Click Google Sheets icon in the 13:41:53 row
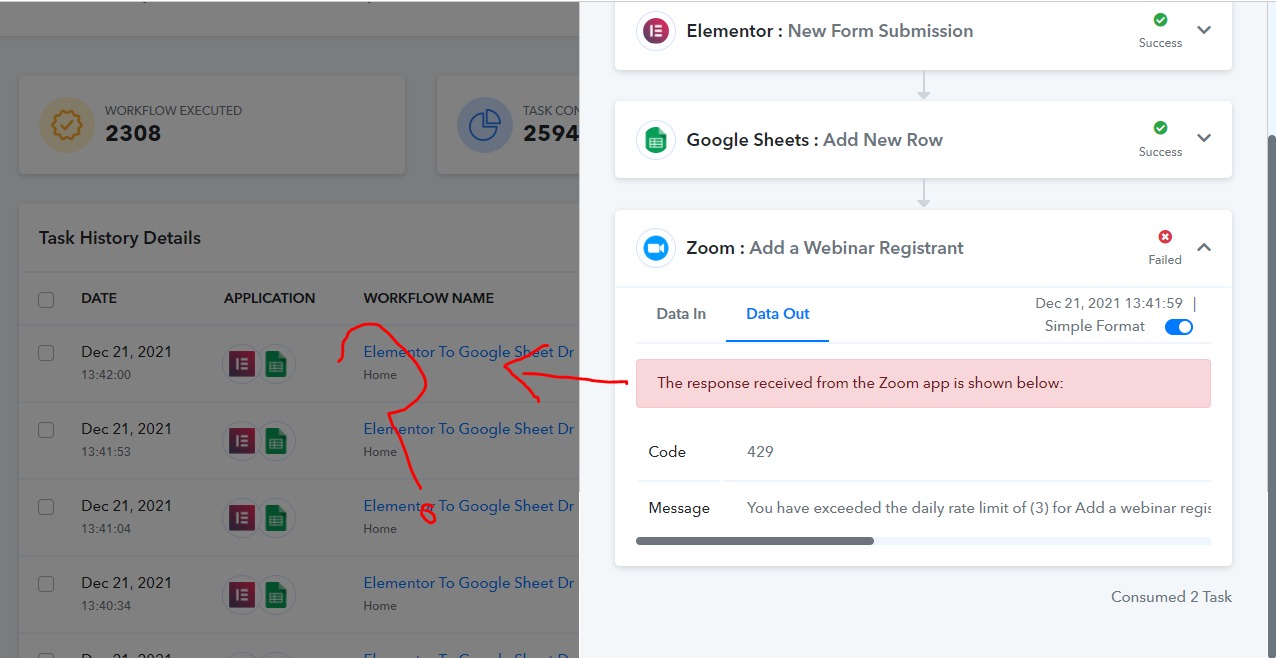Viewport: 1276px width, 658px height. [x=277, y=441]
